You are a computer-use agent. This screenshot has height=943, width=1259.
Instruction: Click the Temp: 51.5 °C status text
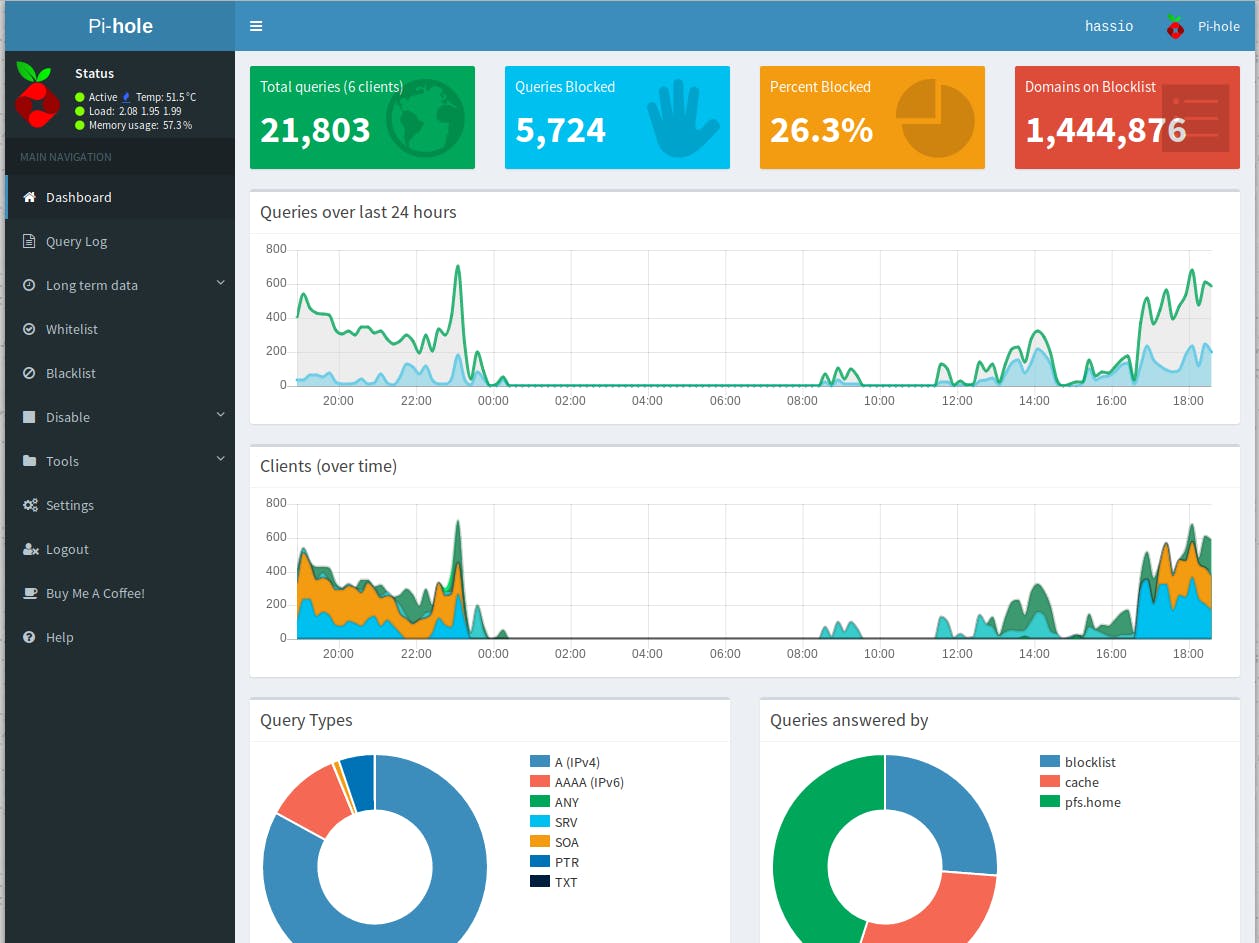click(166, 97)
